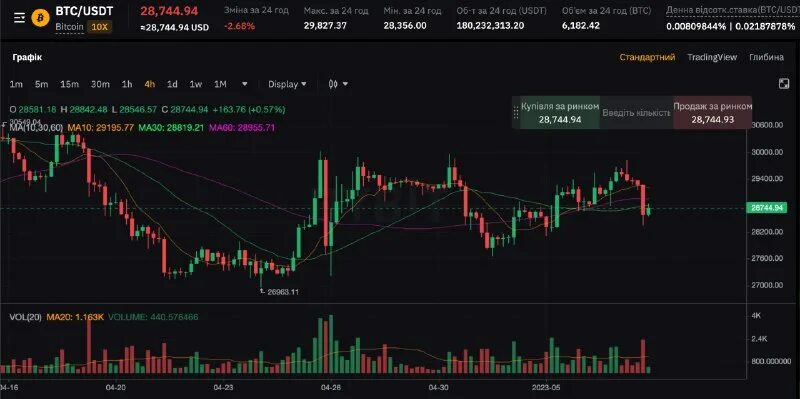Switch to Стандартний chart view
Image resolution: width=800 pixels, height=399 pixels.
647,57
